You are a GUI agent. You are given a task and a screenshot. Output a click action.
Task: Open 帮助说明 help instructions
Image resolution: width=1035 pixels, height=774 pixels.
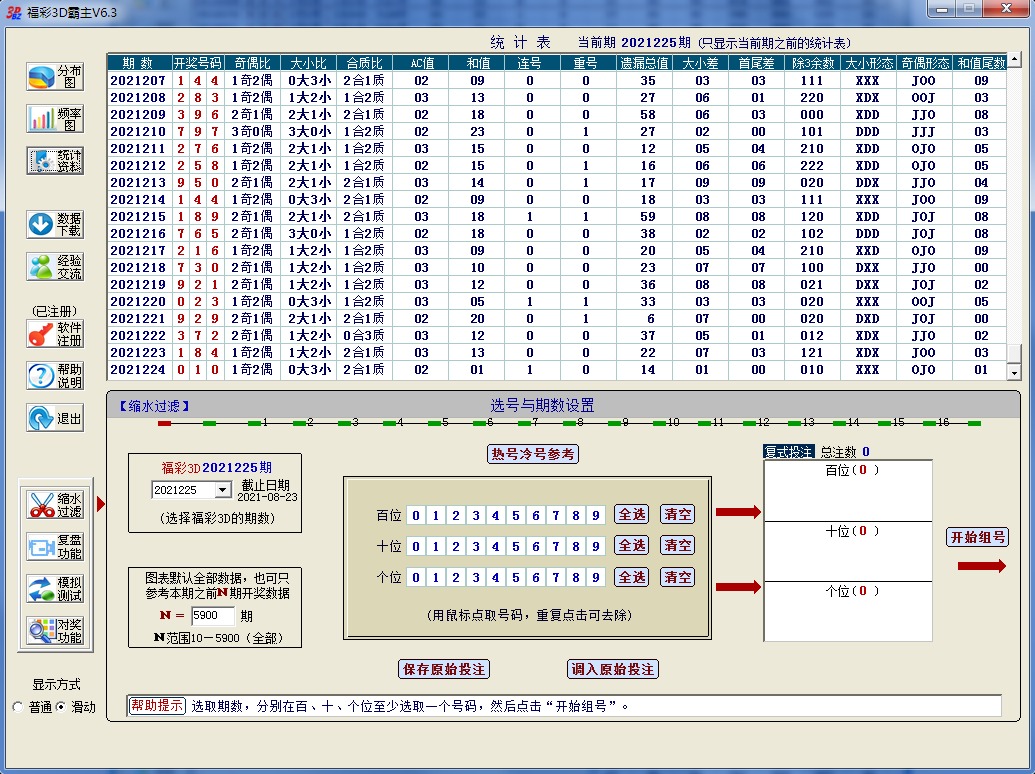click(55, 376)
